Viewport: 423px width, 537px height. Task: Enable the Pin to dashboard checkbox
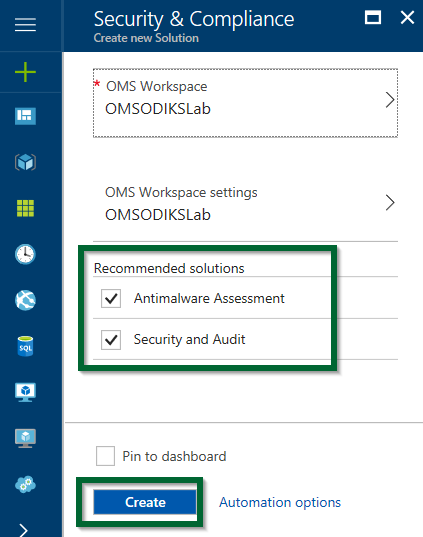[105, 456]
